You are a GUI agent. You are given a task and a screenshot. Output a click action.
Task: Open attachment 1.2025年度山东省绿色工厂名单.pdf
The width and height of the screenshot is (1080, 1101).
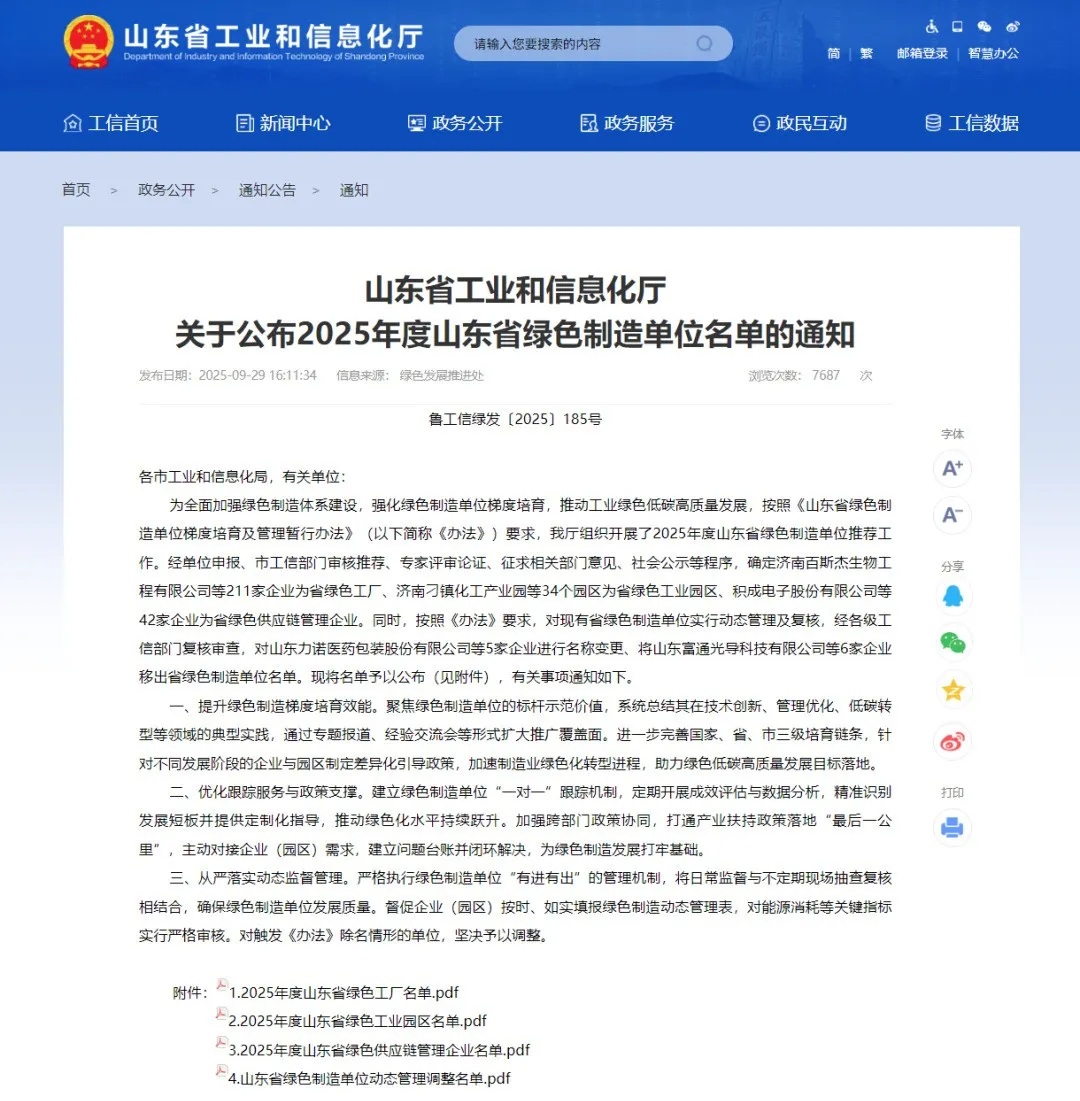pyautogui.click(x=343, y=993)
